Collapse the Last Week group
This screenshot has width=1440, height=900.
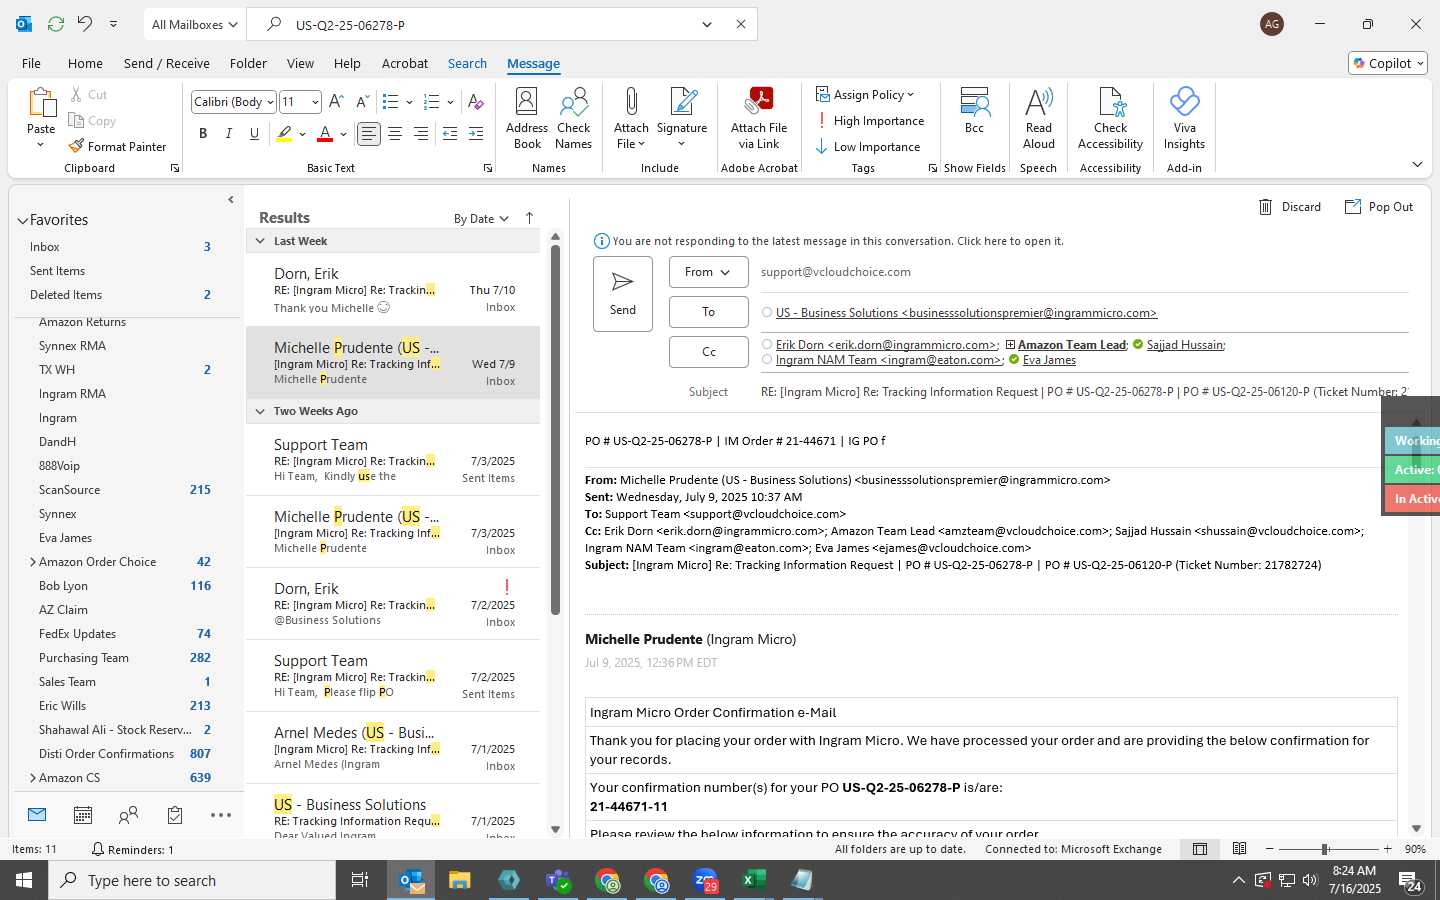[260, 241]
